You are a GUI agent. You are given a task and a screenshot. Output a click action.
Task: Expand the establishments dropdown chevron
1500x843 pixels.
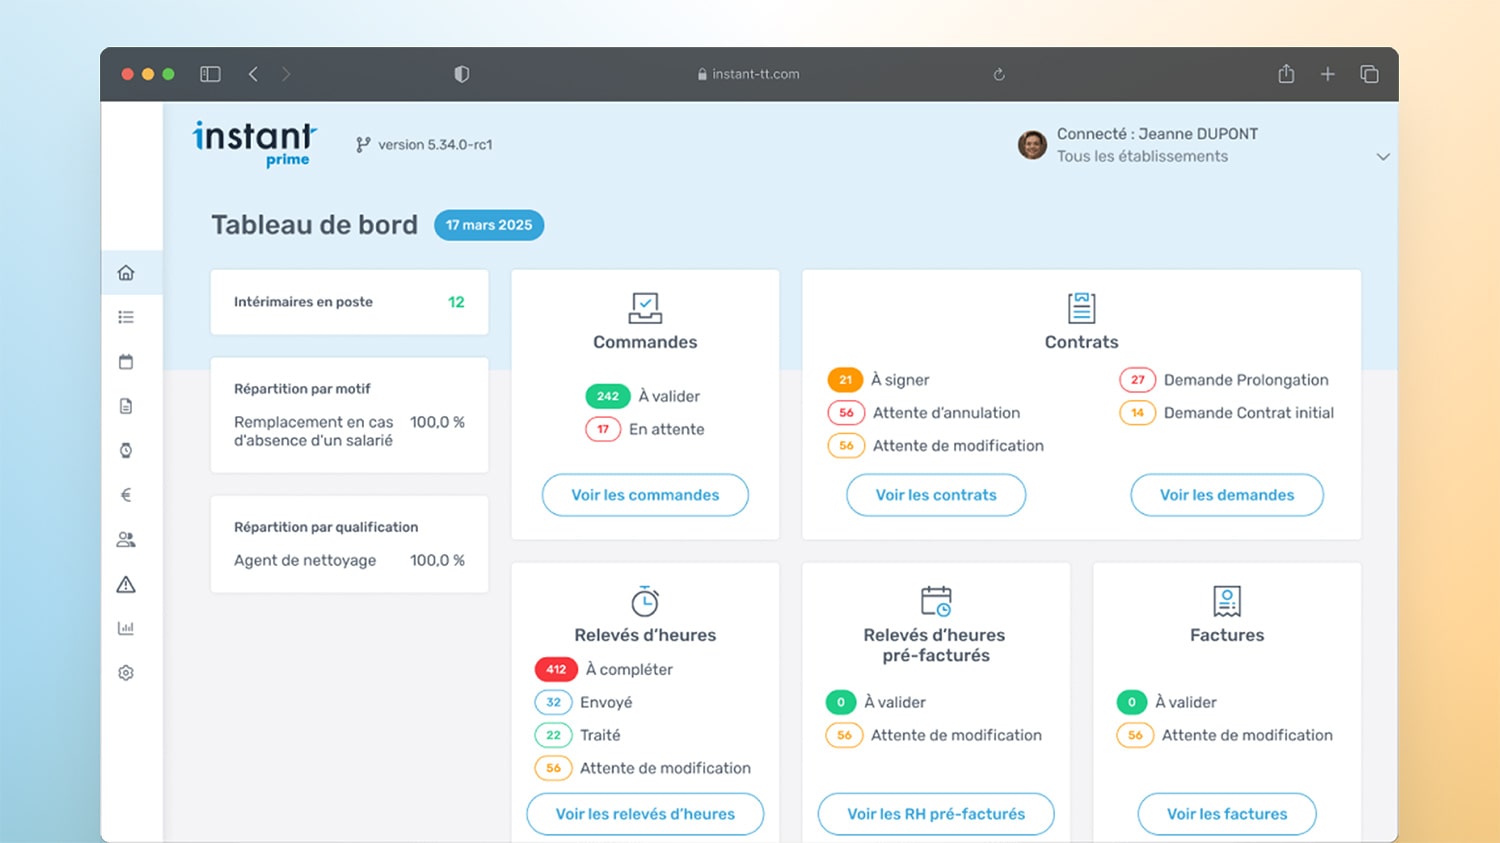pyautogui.click(x=1383, y=157)
